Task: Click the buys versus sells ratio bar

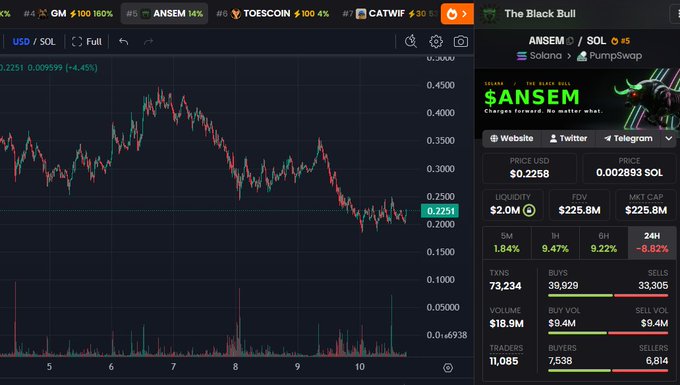Action: coord(608,296)
